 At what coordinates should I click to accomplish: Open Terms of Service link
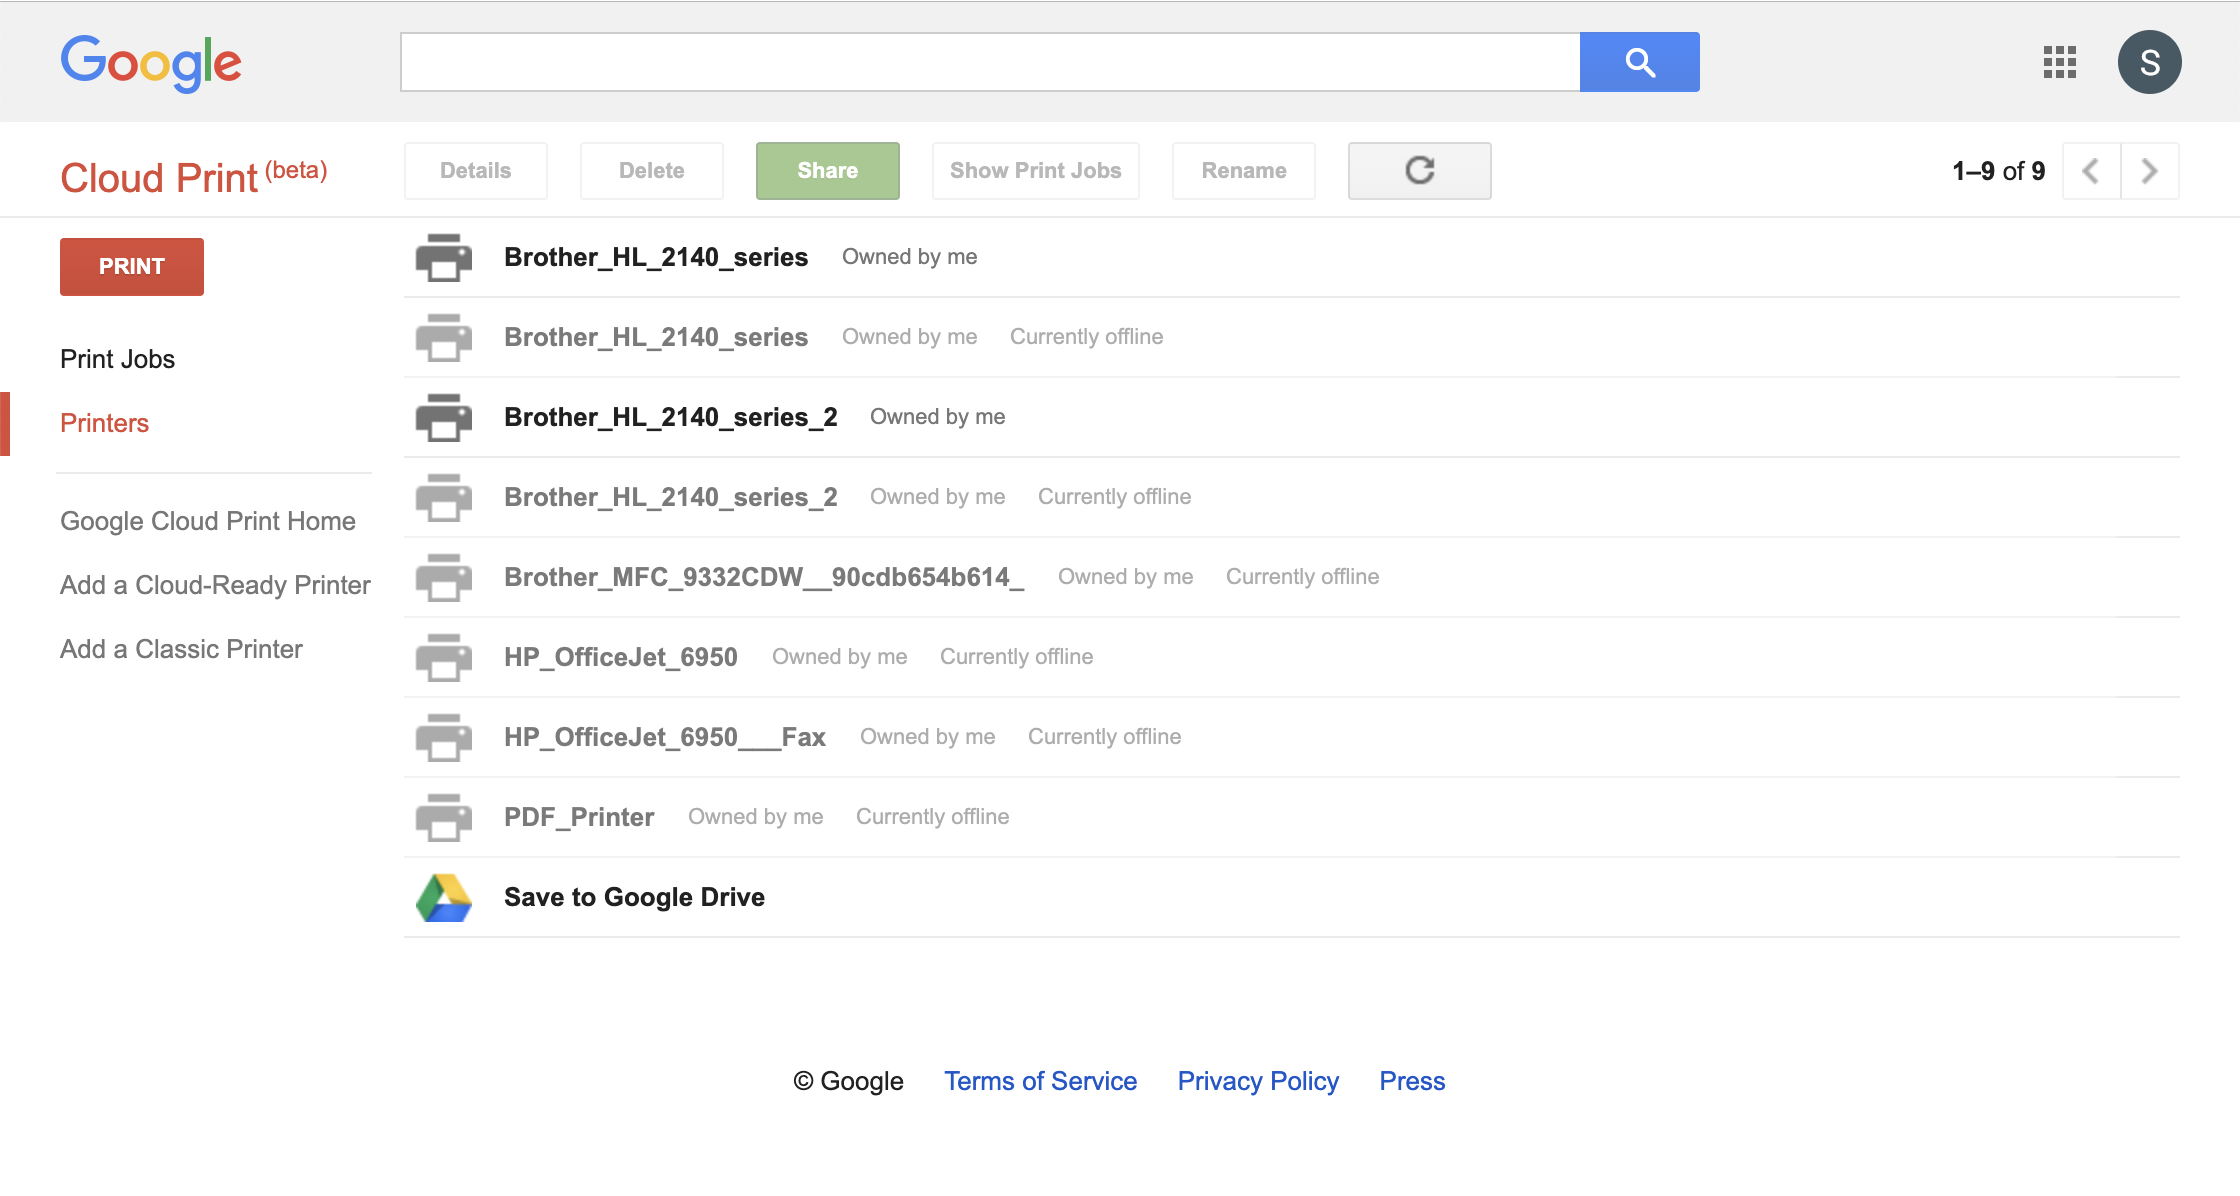1041,1081
